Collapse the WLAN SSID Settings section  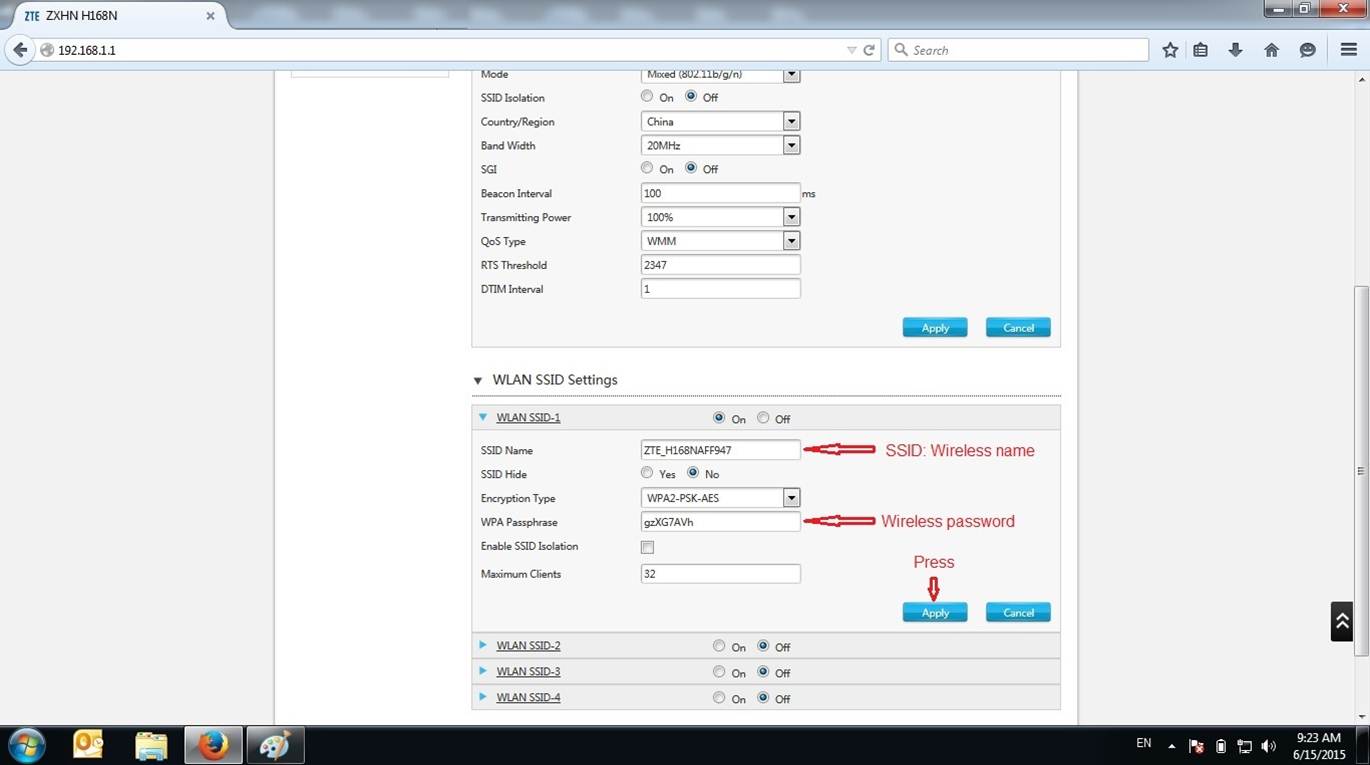(x=478, y=381)
